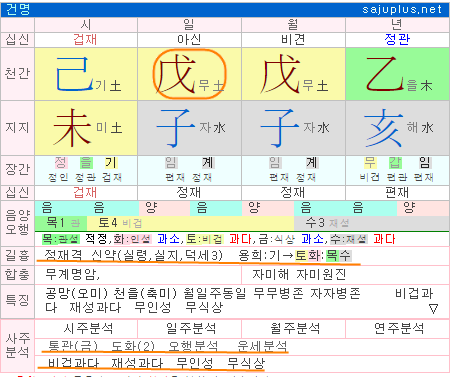The height and width of the screenshot is (377, 454).
Task: Click the 무계명암 text in 합충 row
Action: tap(72, 274)
